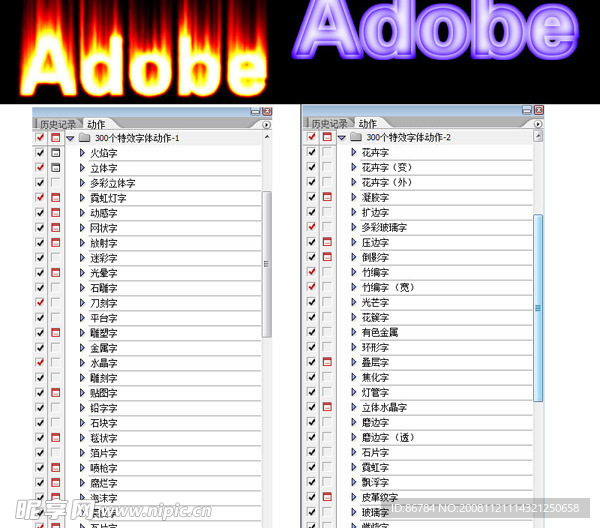Uncheck the 光芒字 action checkbox
Viewport: 600px width, 528px height.
311,302
